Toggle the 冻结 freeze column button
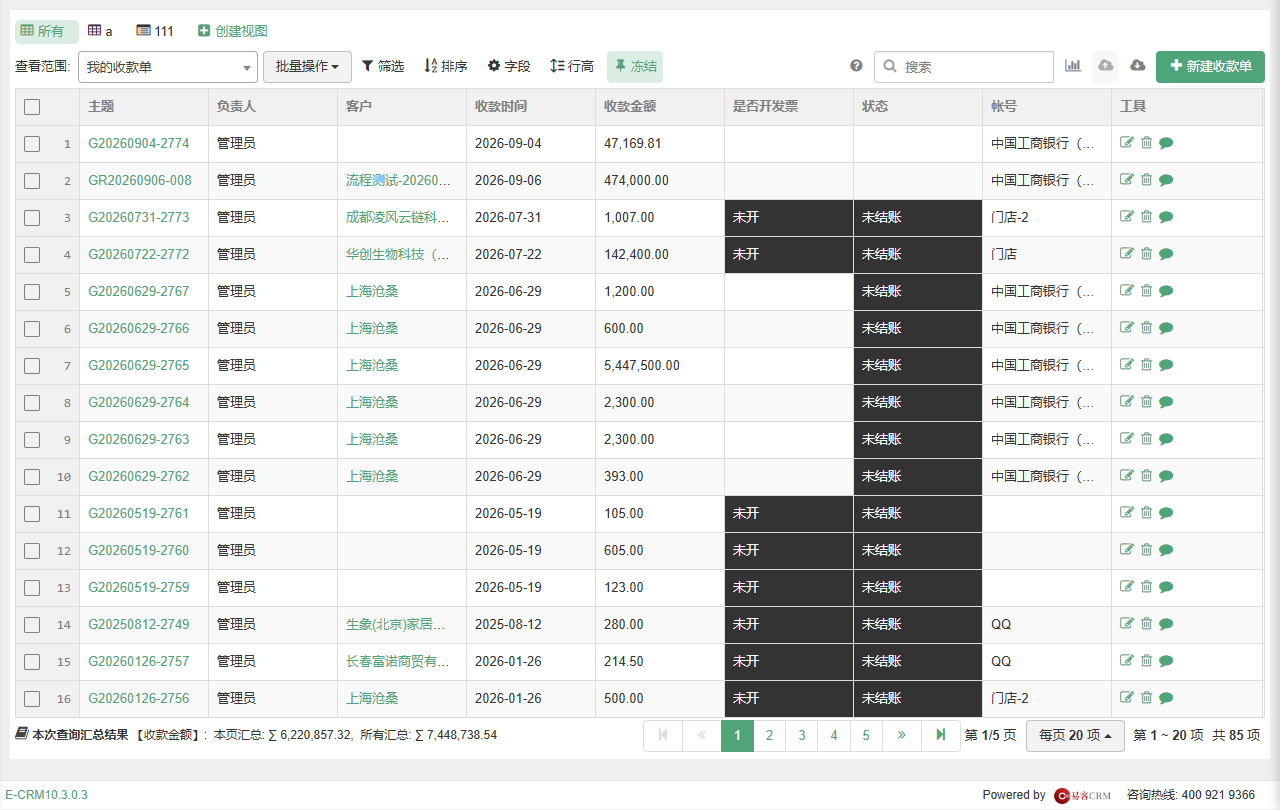 pos(635,66)
